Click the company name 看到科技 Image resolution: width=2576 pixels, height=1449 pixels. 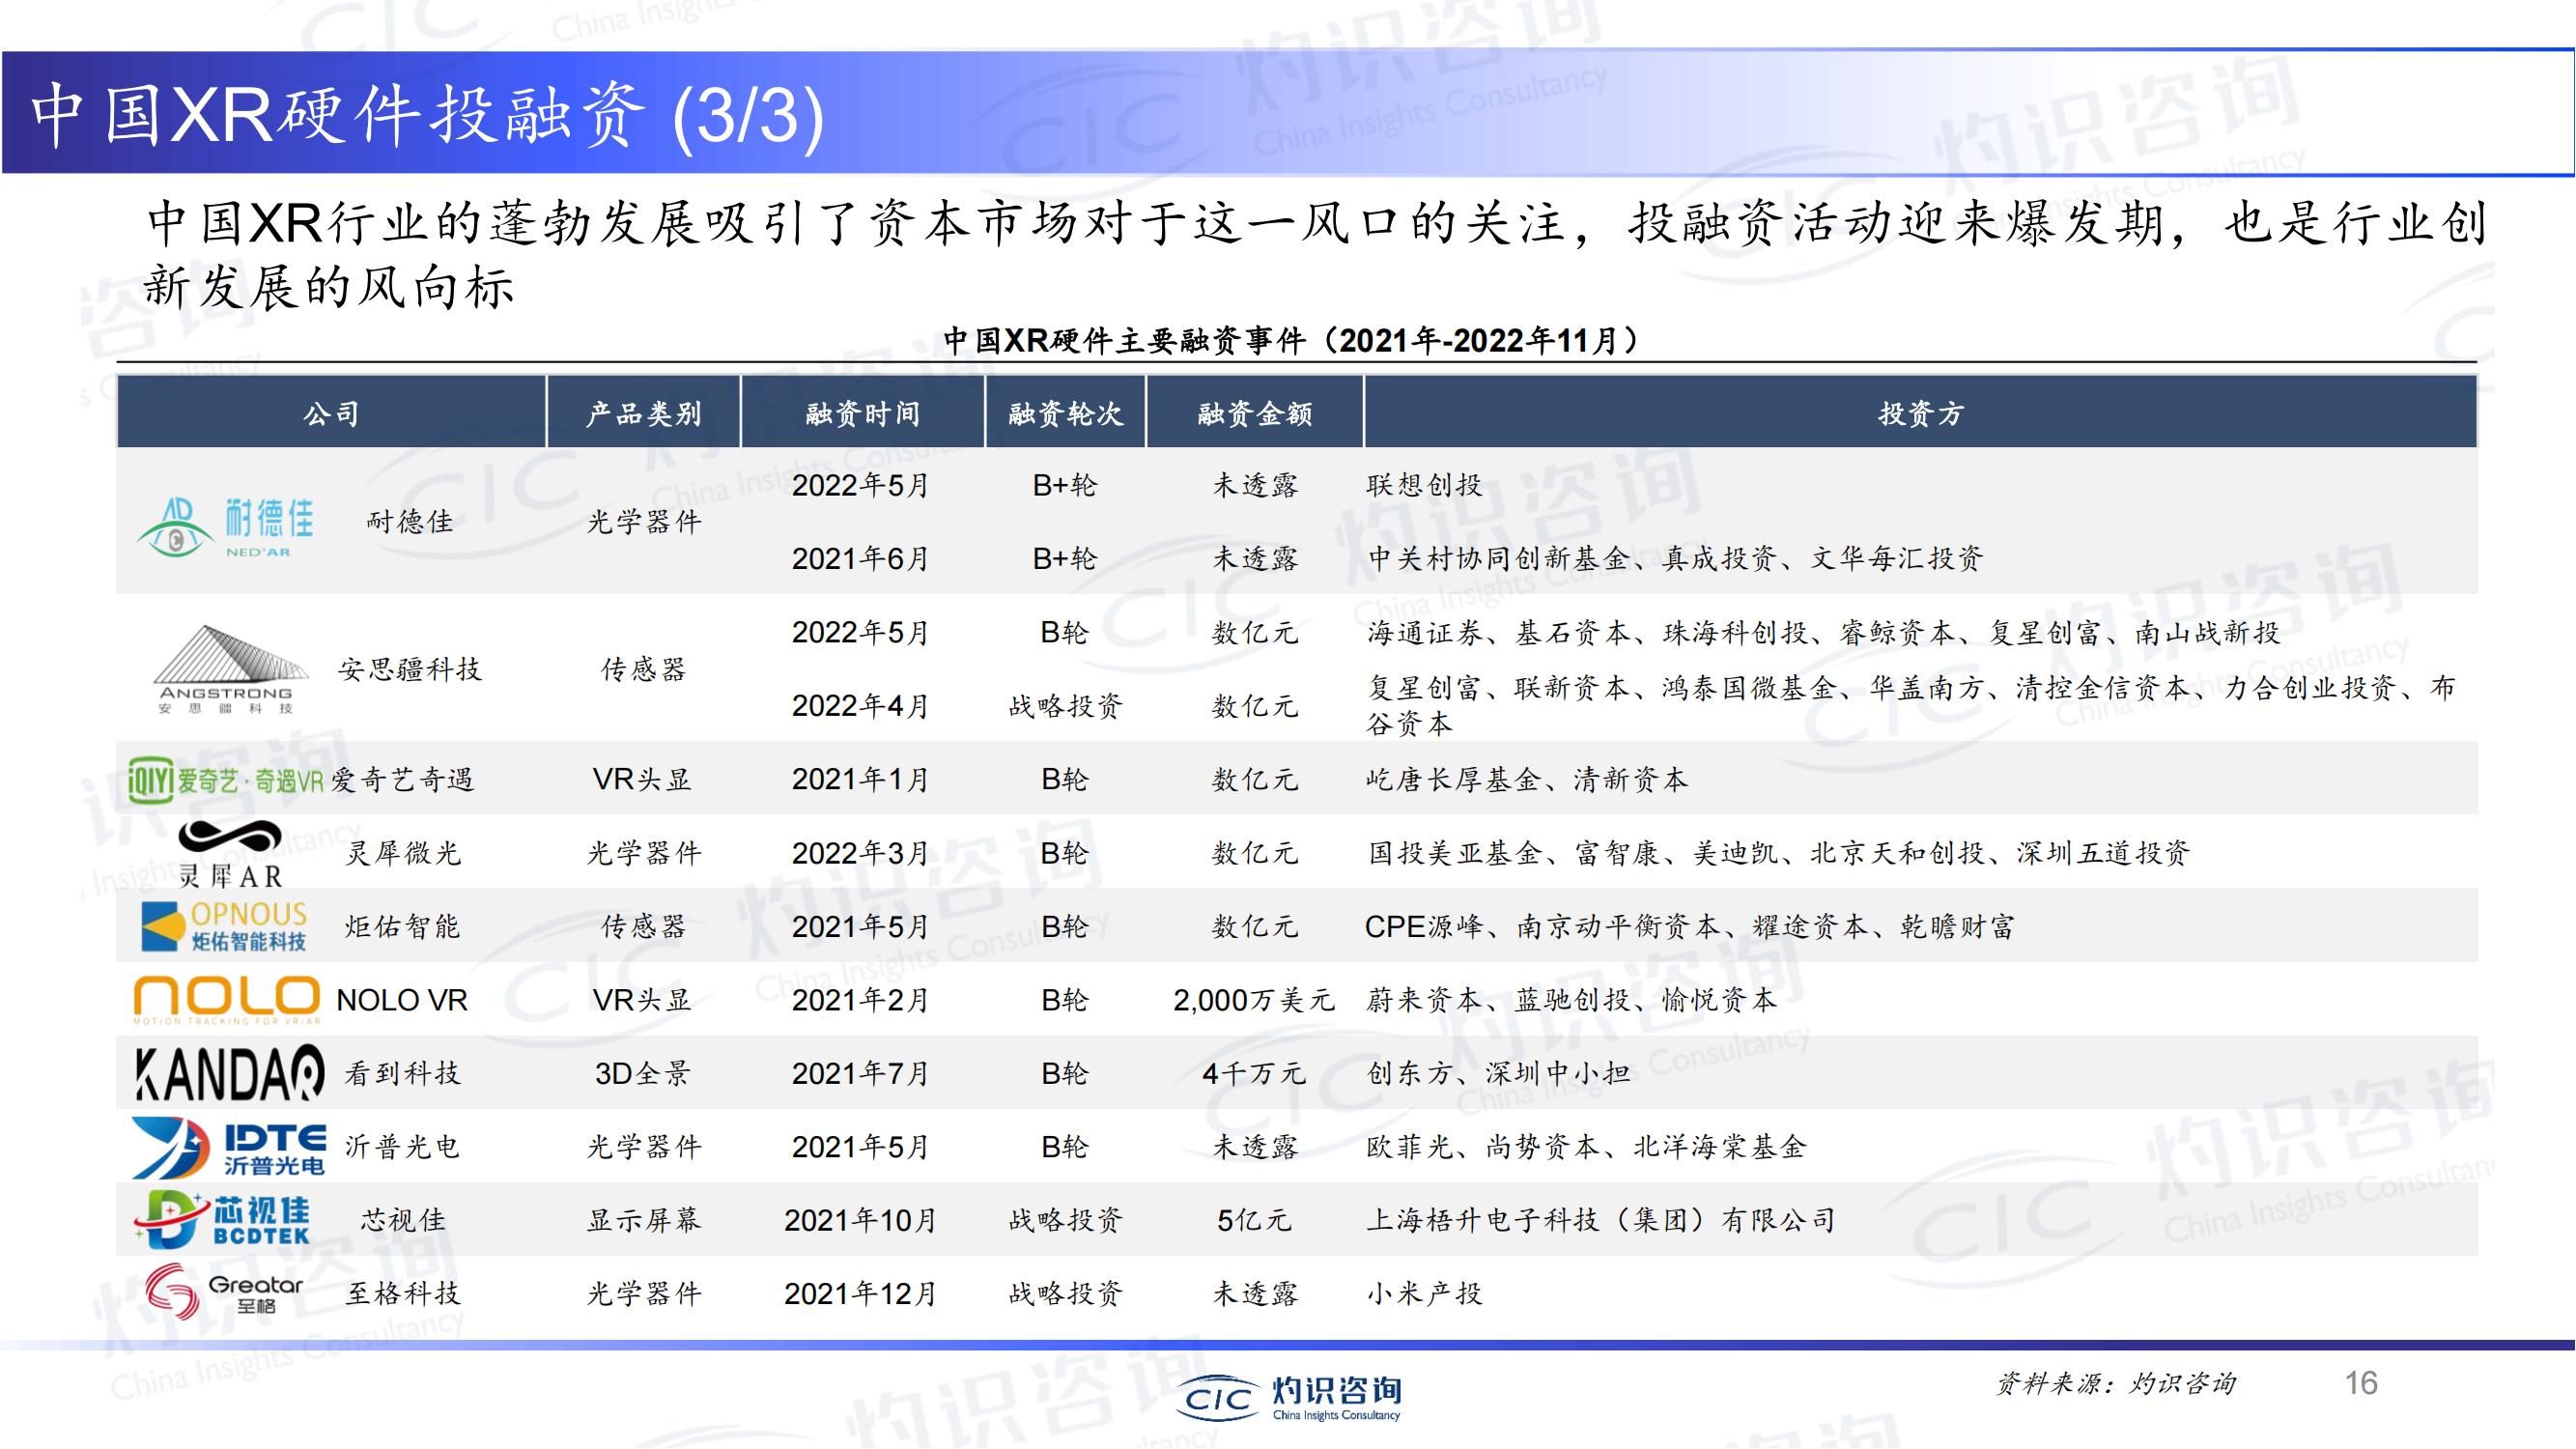403,1074
